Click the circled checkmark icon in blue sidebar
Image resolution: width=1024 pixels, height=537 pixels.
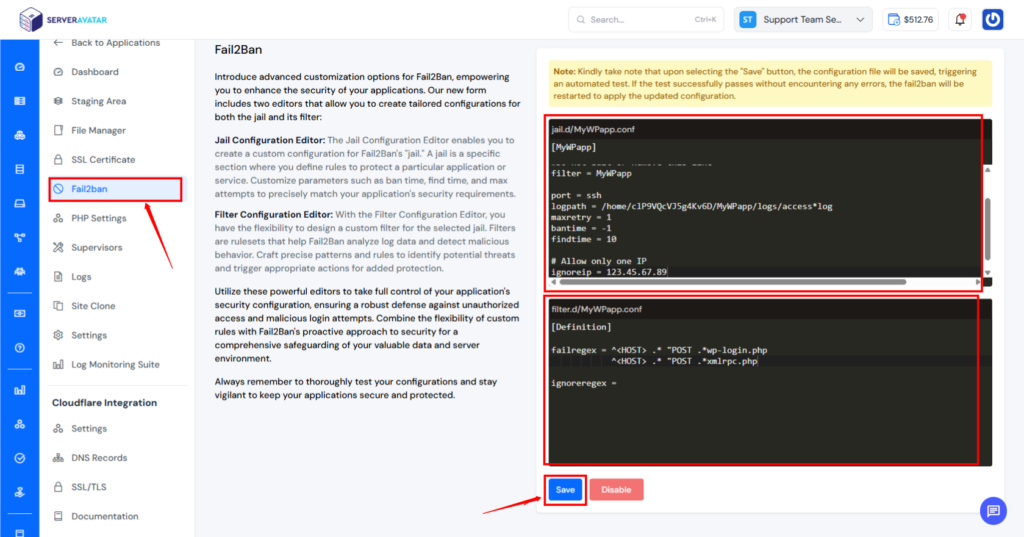[x=20, y=458]
